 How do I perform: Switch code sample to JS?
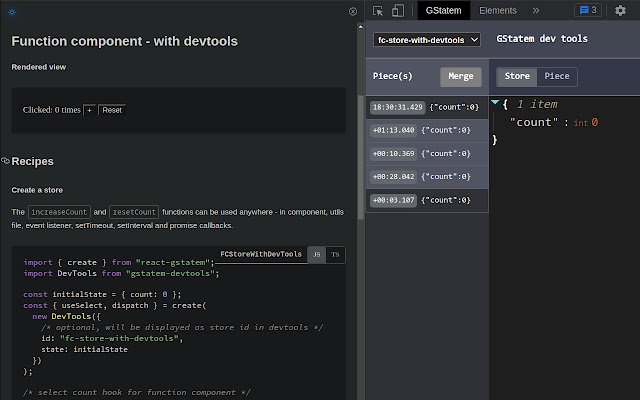[317, 255]
